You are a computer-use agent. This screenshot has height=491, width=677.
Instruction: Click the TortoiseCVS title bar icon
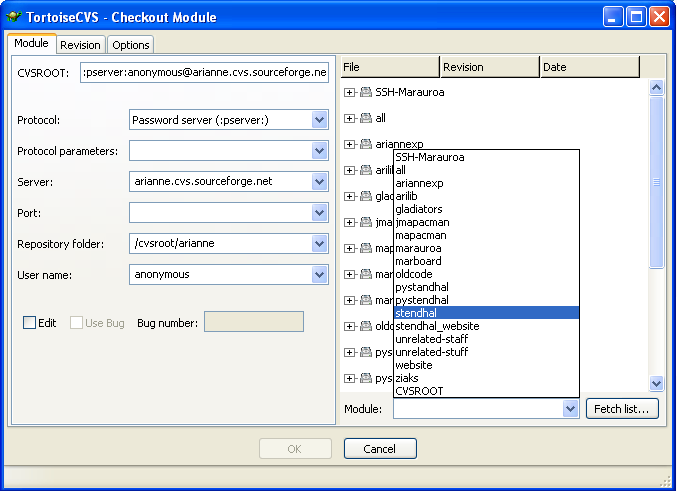(14, 17)
